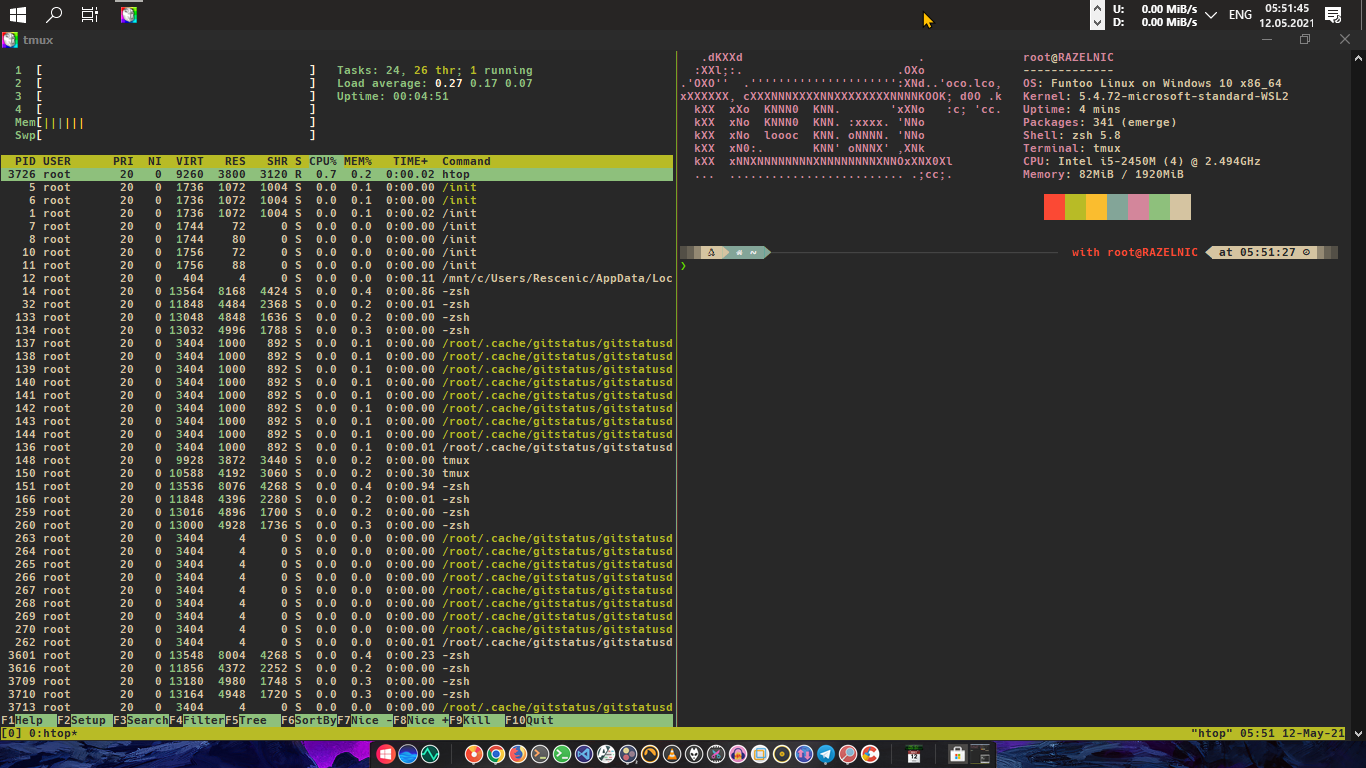Image resolution: width=1366 pixels, height=768 pixels.
Task: Sort htop by the CPU% column header
Action: click(x=323, y=161)
